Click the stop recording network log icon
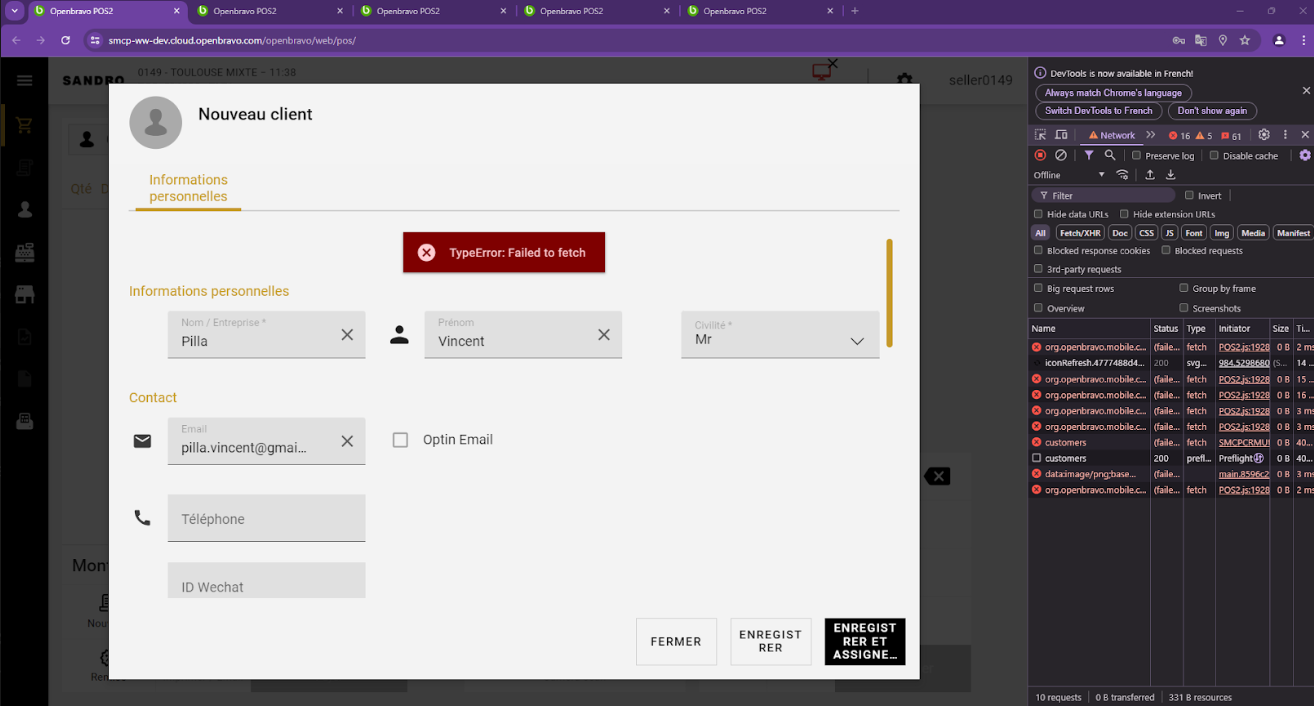 (1040, 156)
